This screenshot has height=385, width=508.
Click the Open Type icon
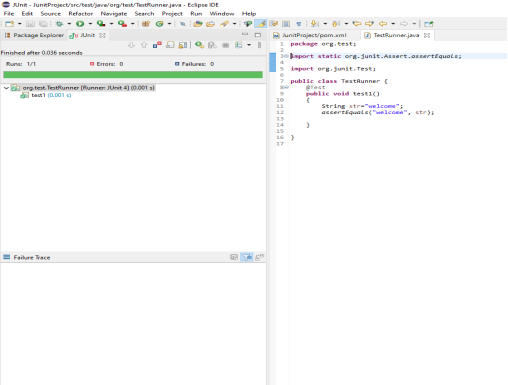tap(198, 24)
